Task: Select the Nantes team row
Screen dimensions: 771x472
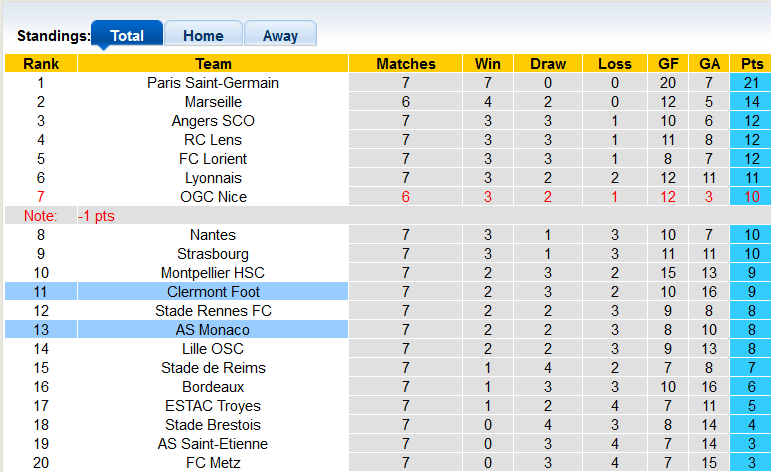Action: pyautogui.click(x=213, y=235)
